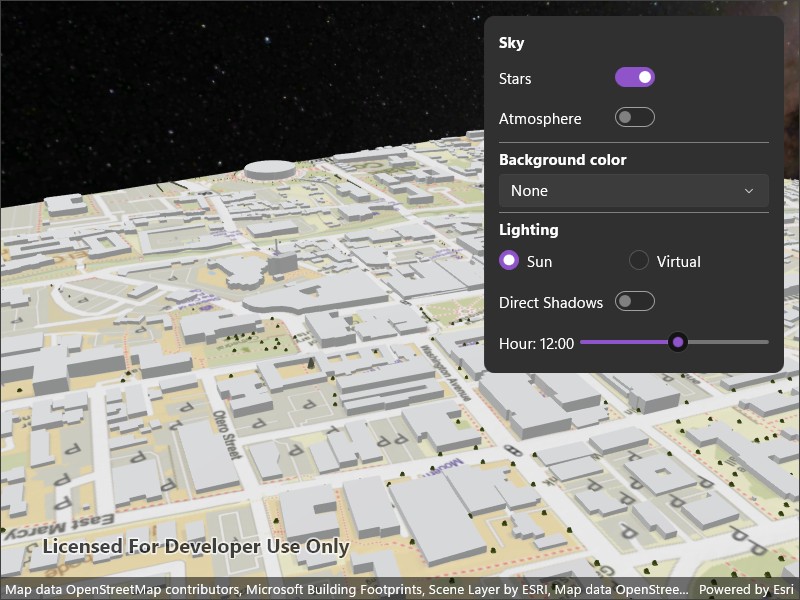The width and height of the screenshot is (800, 600).
Task: Click the round cylindrical building on the map
Action: tap(269, 170)
